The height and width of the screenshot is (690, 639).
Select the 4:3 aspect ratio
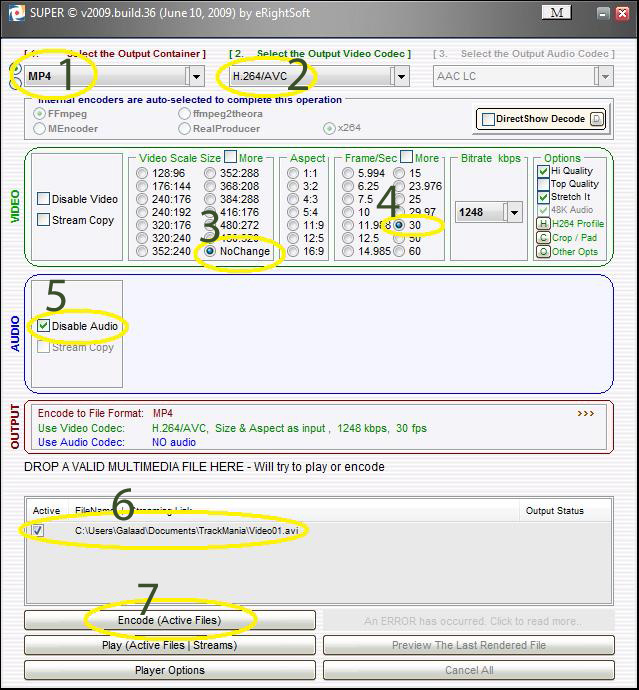[x=293, y=199]
